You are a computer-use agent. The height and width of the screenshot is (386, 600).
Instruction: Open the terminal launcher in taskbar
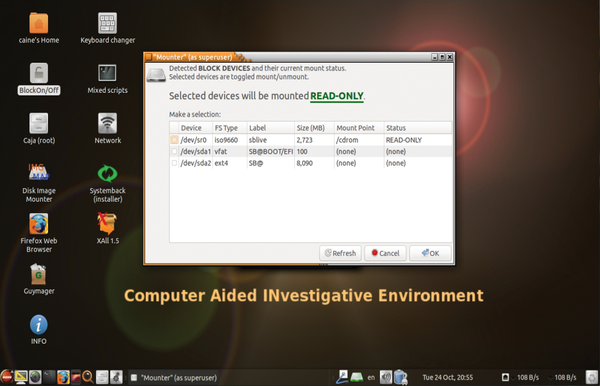click(x=49, y=377)
